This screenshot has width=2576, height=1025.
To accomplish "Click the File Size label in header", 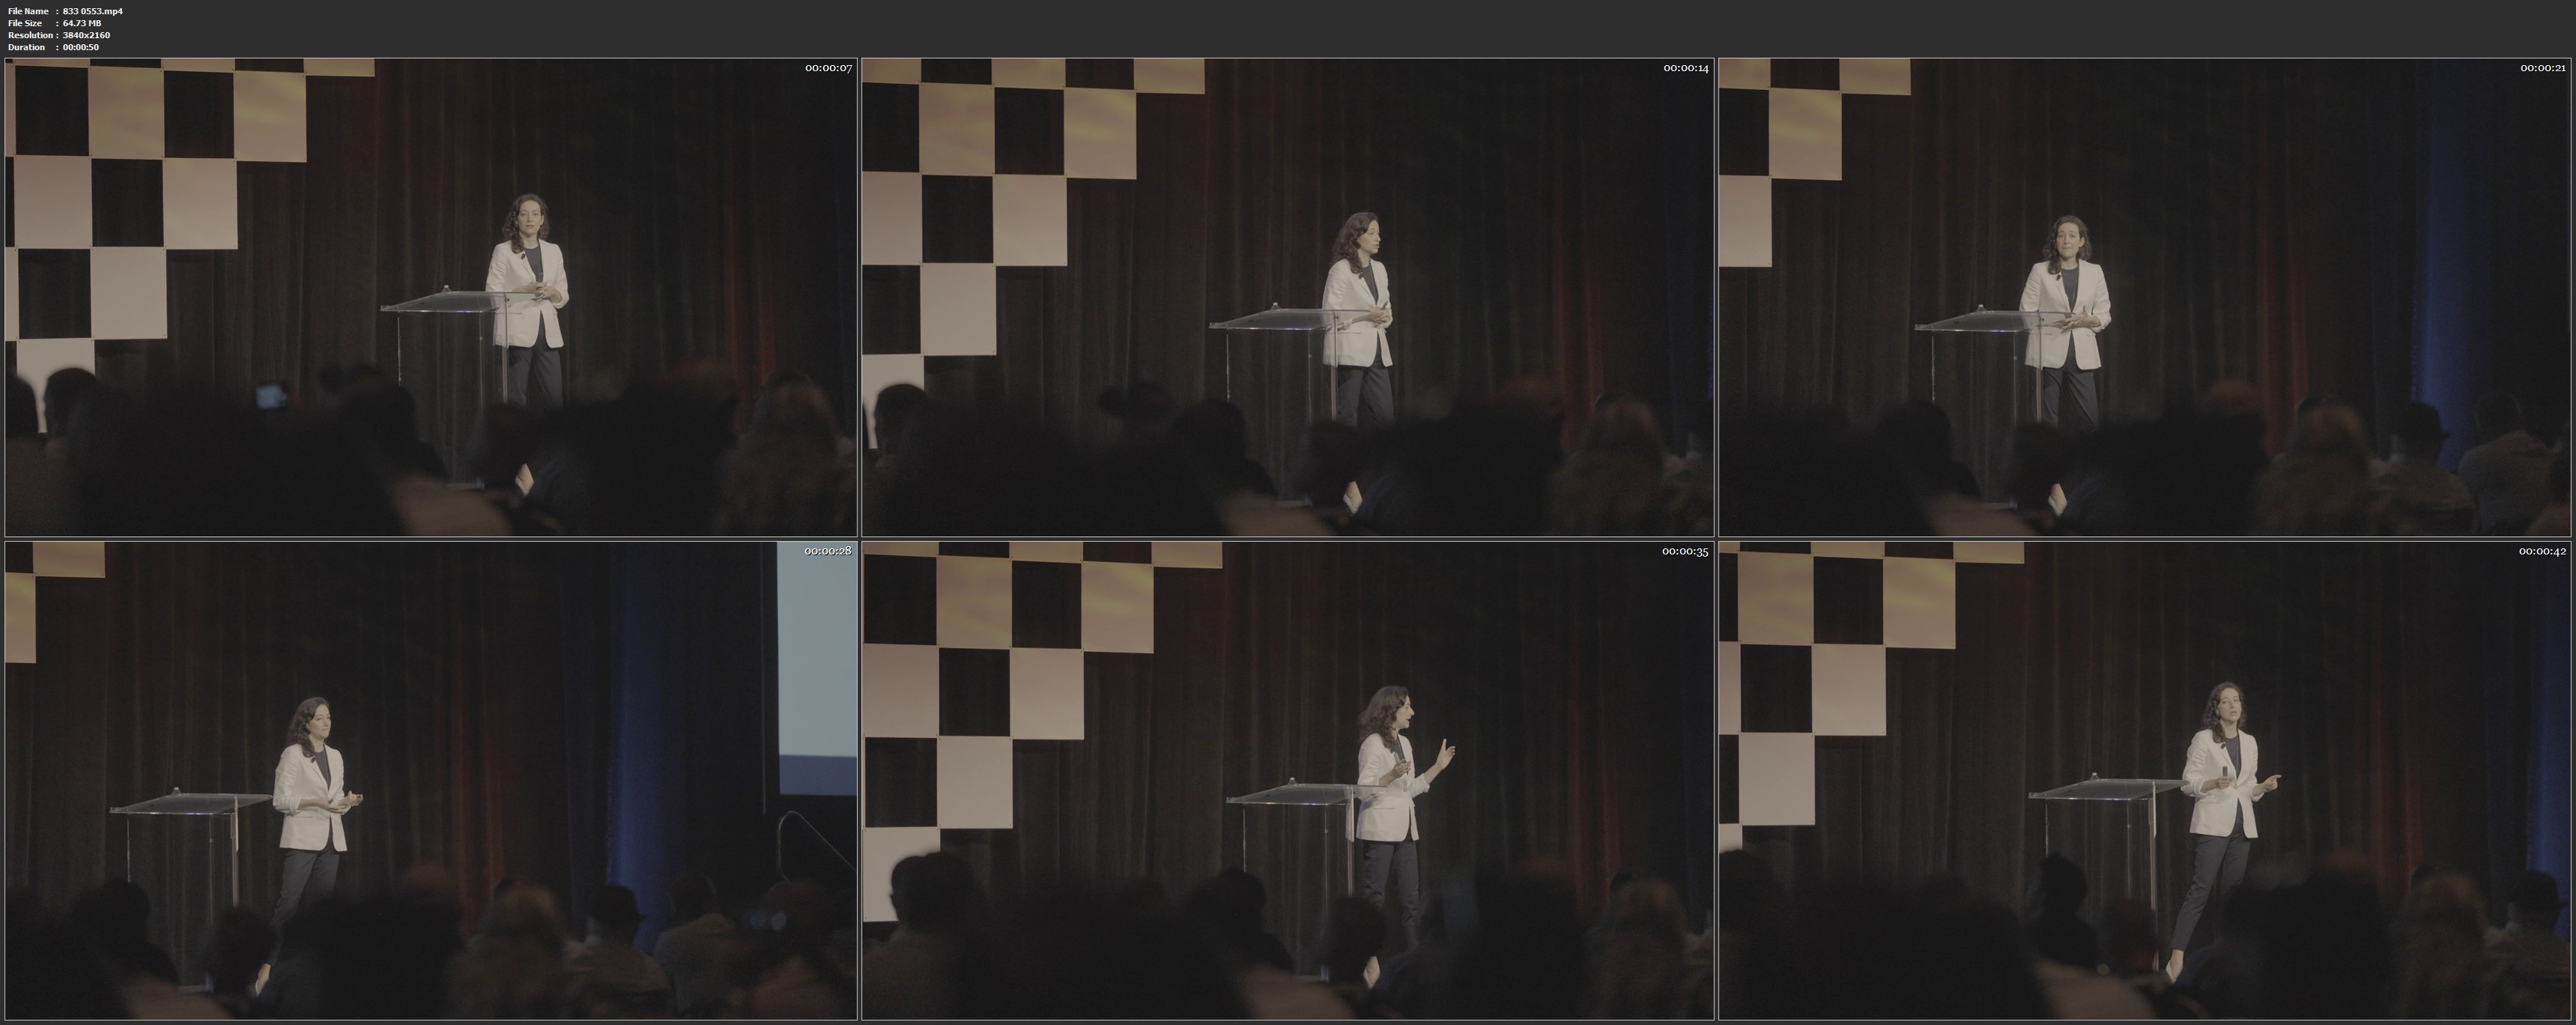I will [x=25, y=23].
